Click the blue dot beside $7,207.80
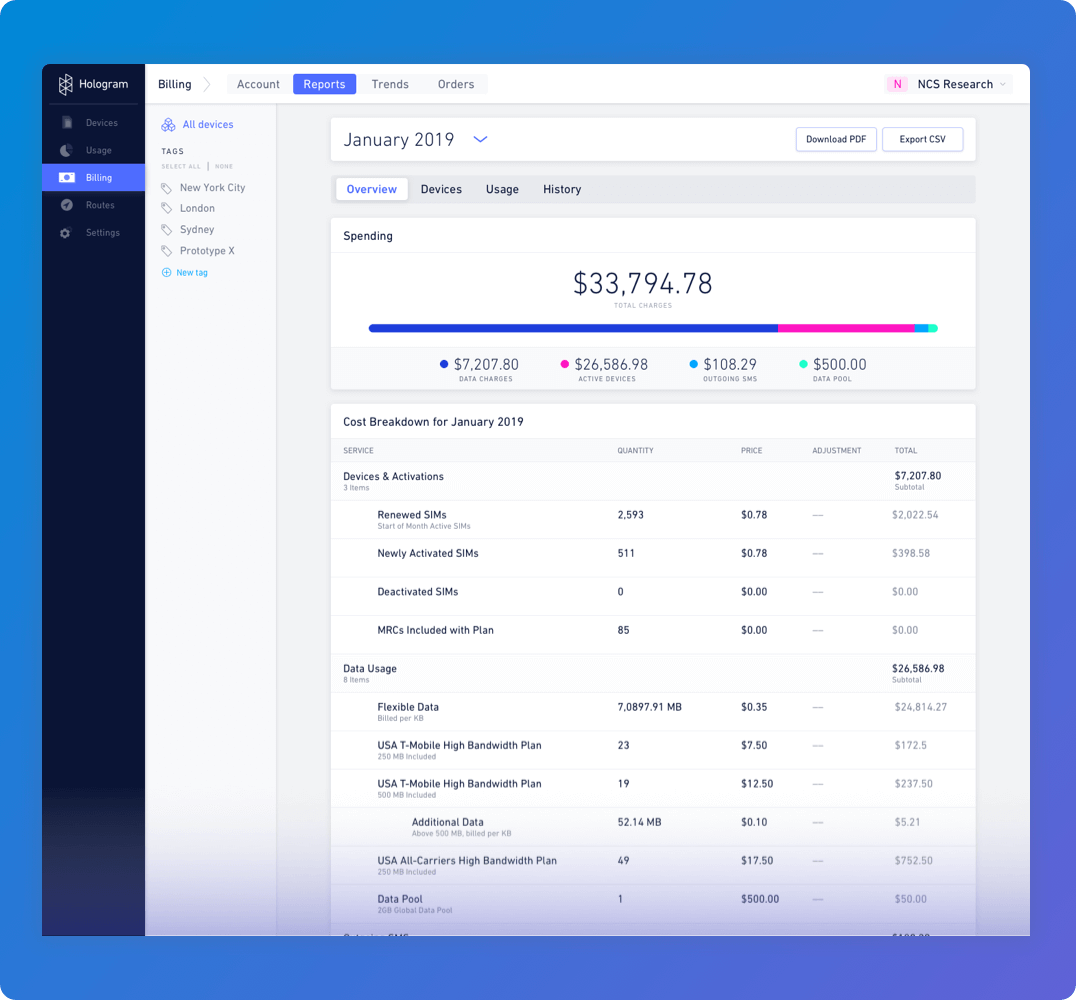Image resolution: width=1076 pixels, height=1000 pixels. (x=444, y=364)
